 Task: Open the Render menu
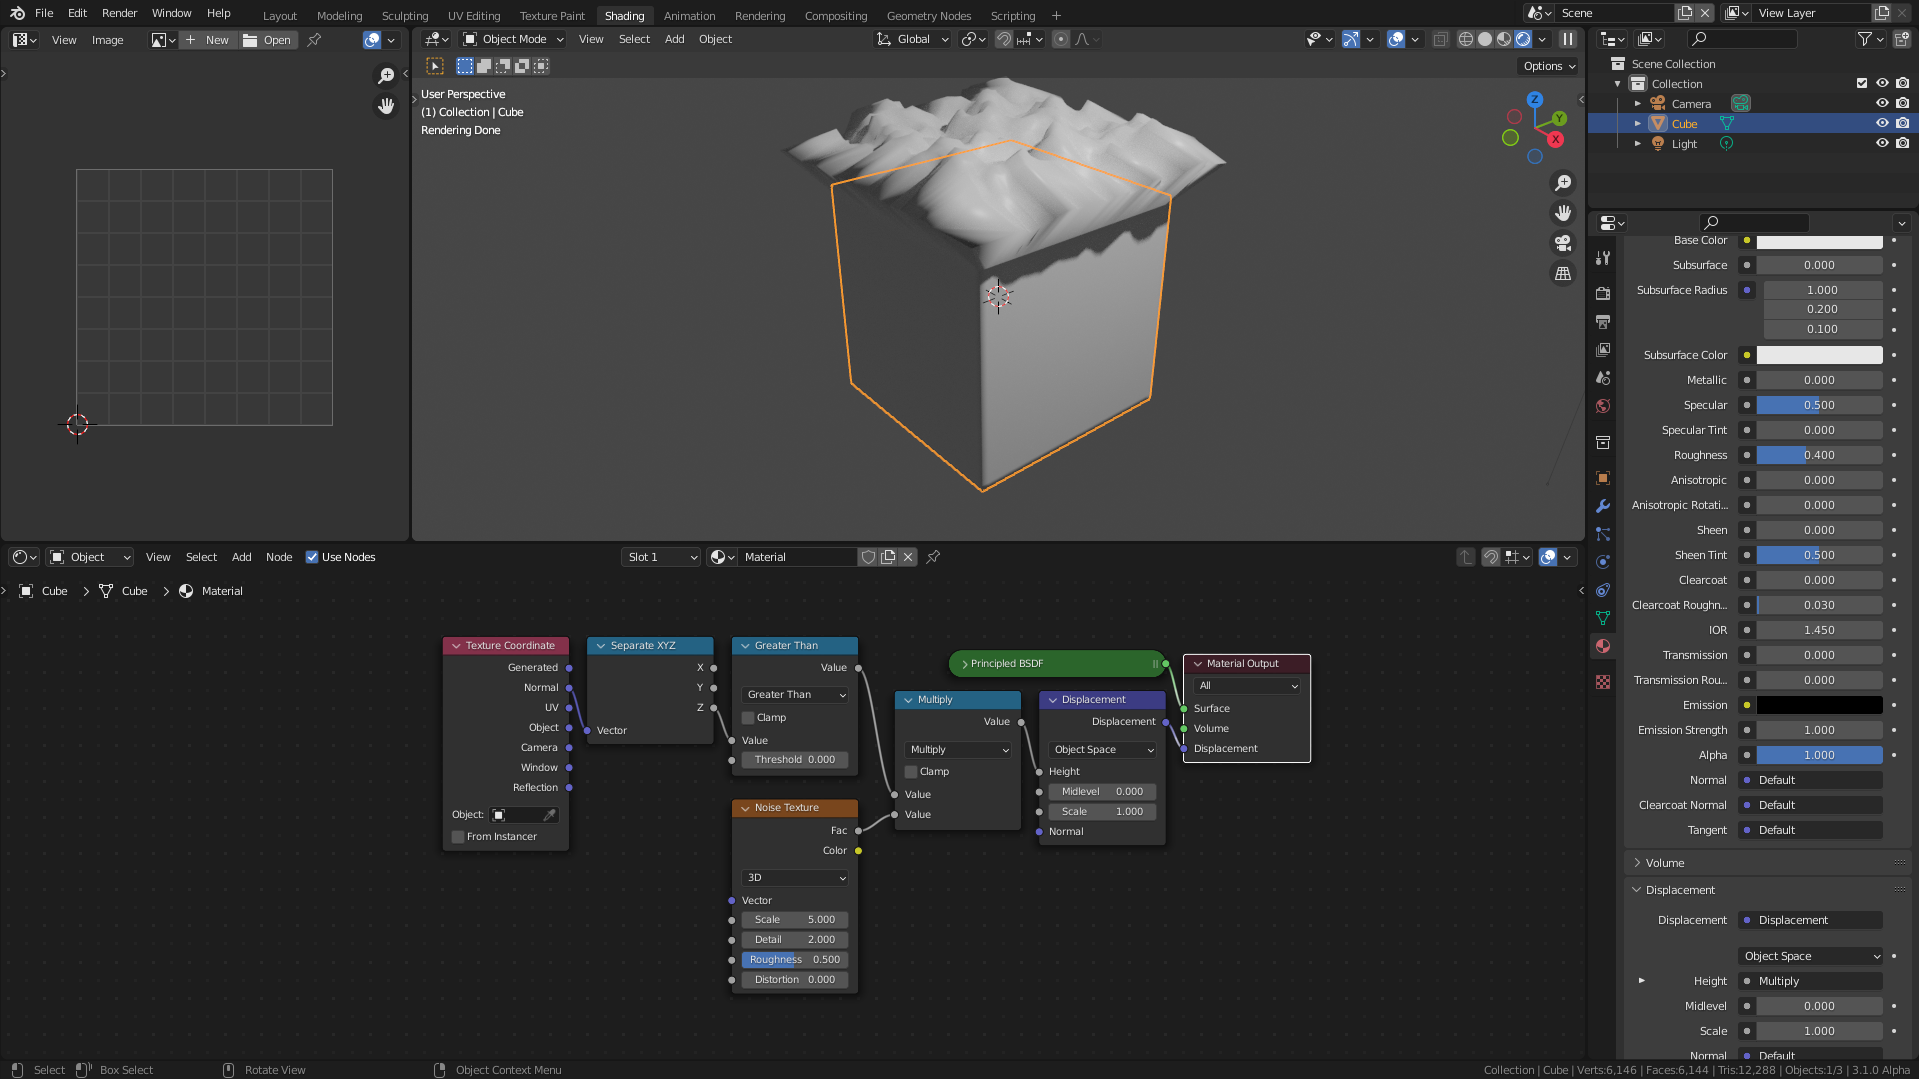click(119, 13)
